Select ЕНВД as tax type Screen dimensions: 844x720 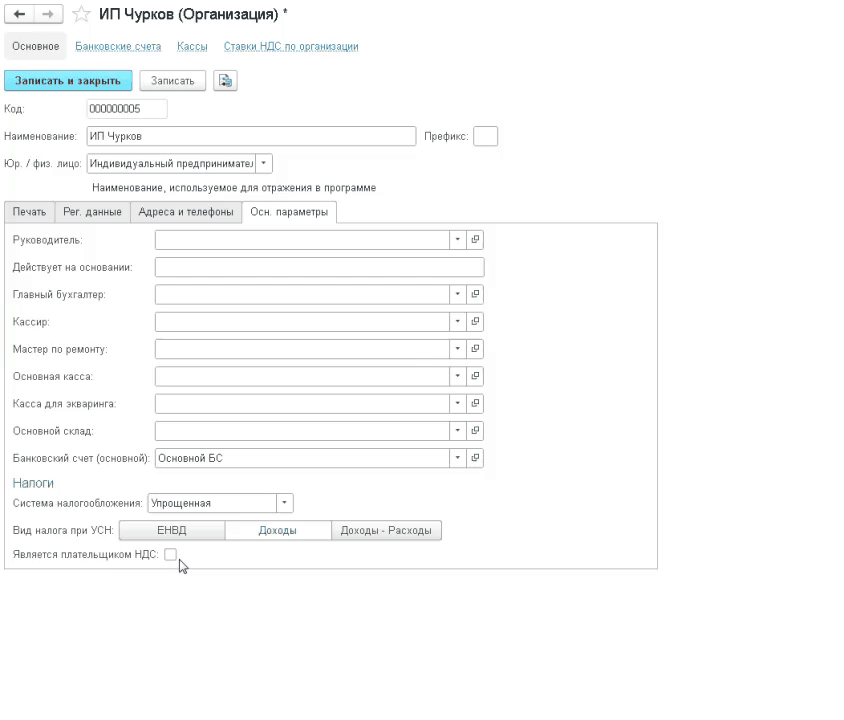coord(171,531)
